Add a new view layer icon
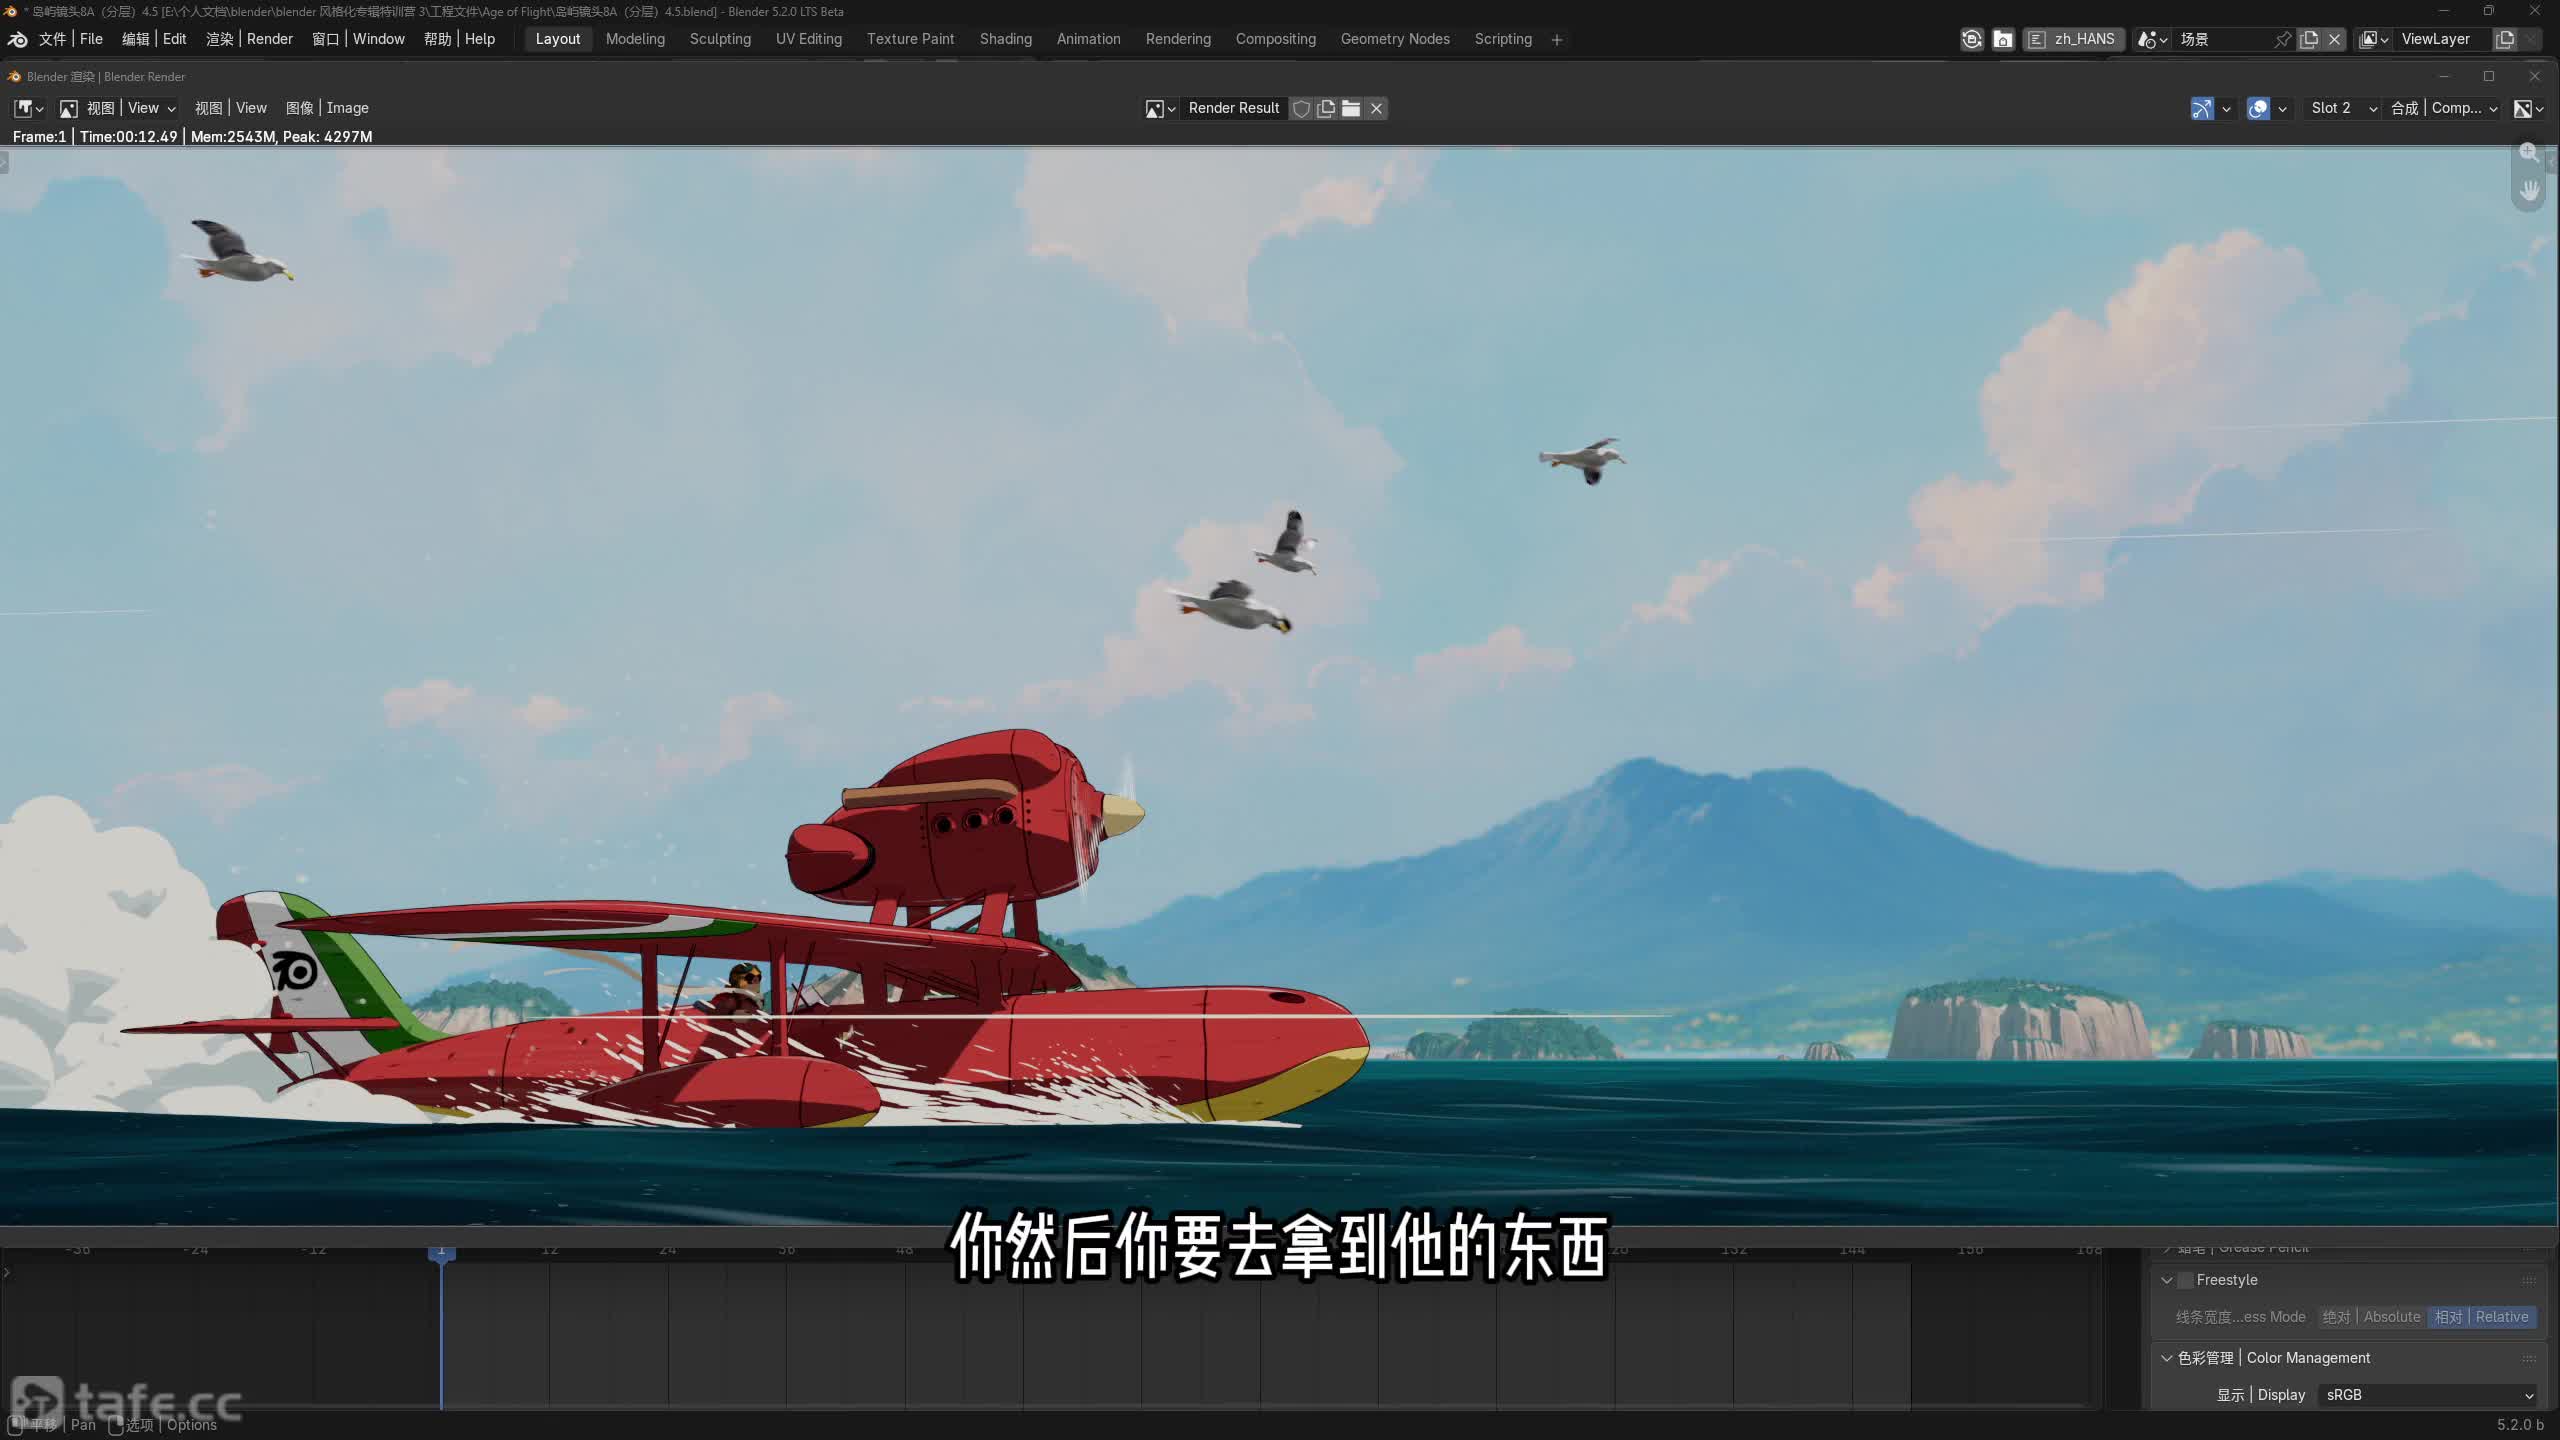Screen dimensions: 2560x1440 [2505, 39]
